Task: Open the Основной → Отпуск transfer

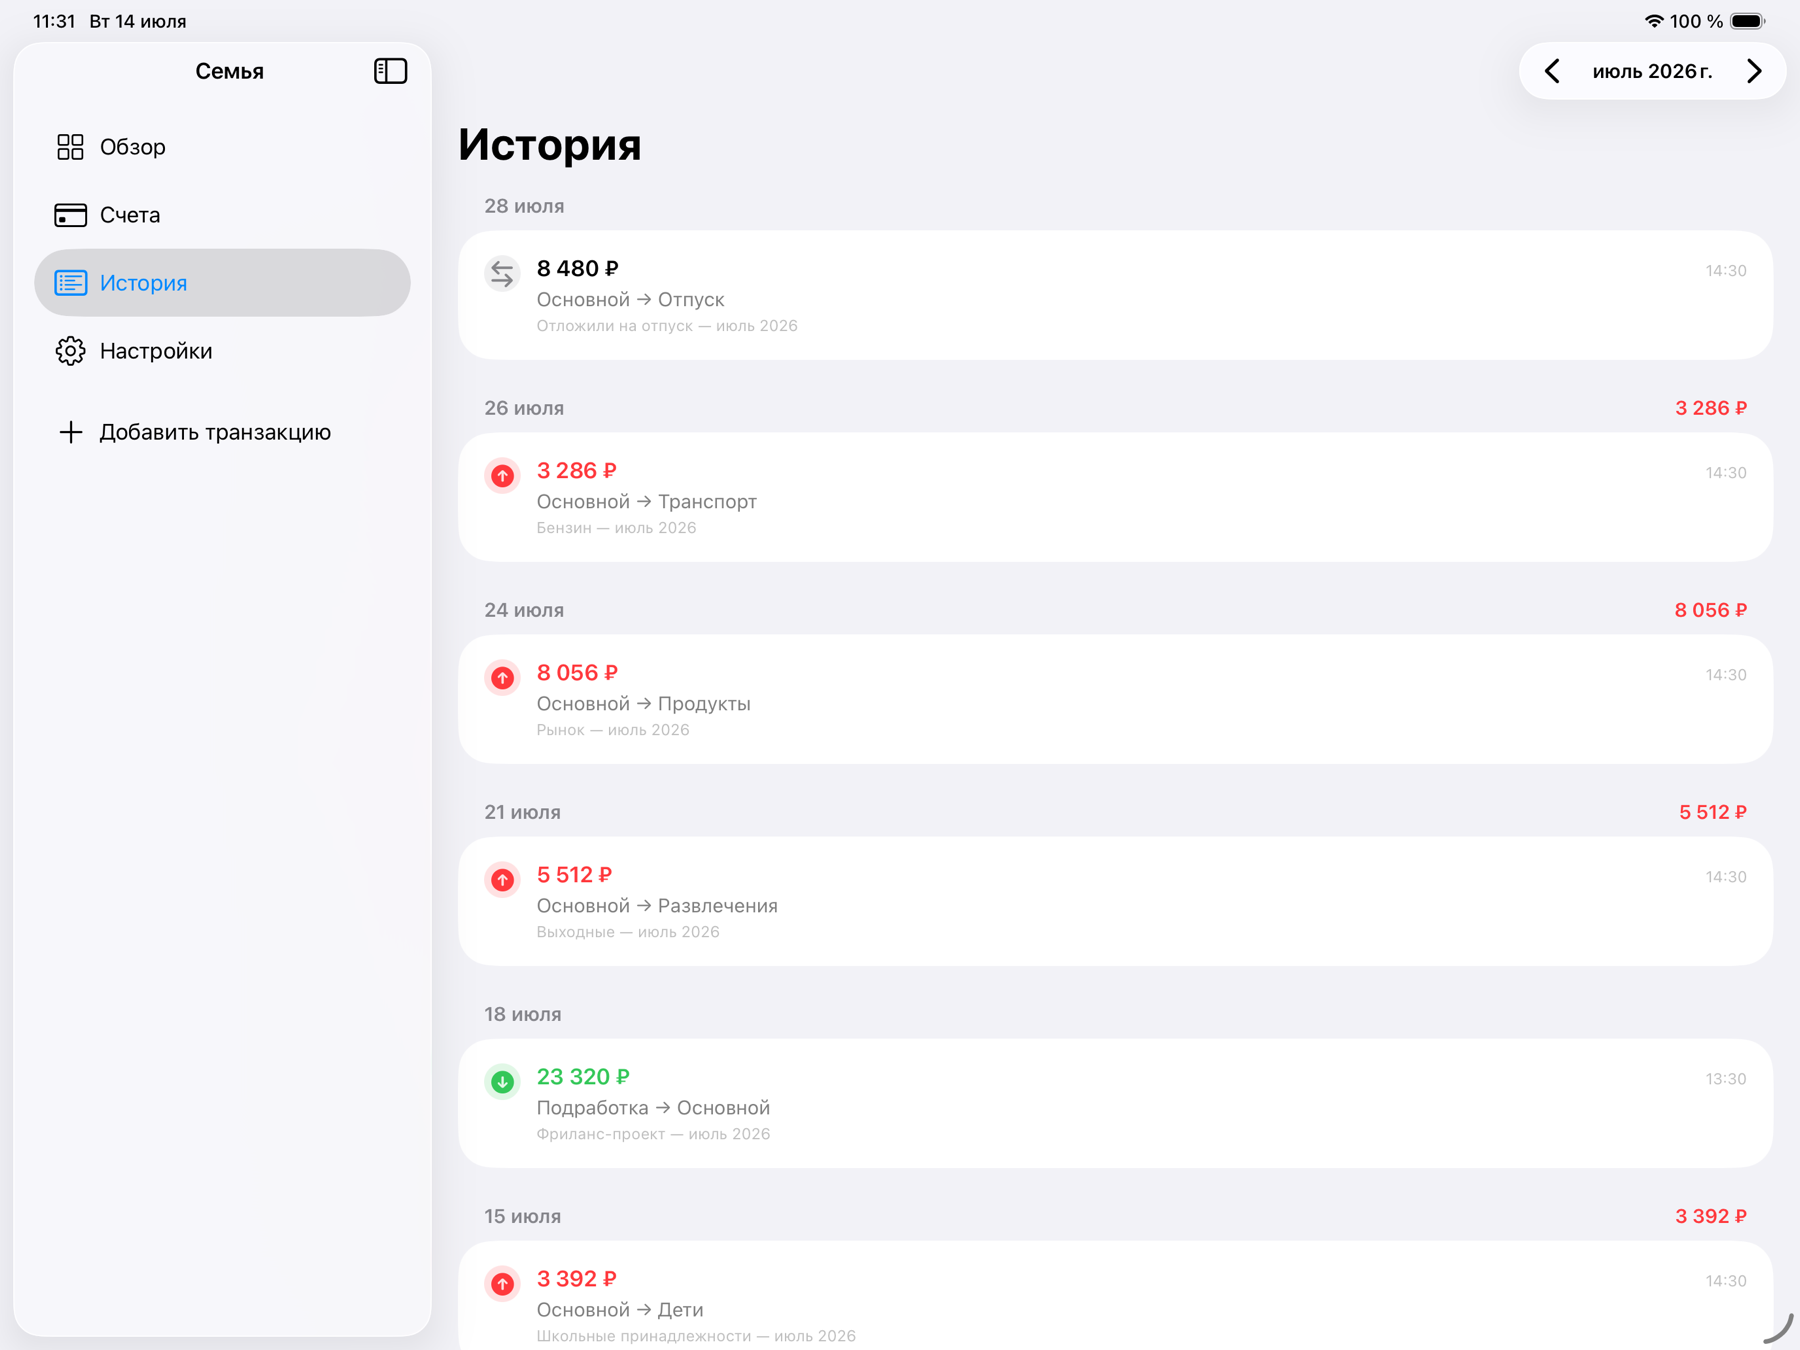Action: click(1115, 295)
